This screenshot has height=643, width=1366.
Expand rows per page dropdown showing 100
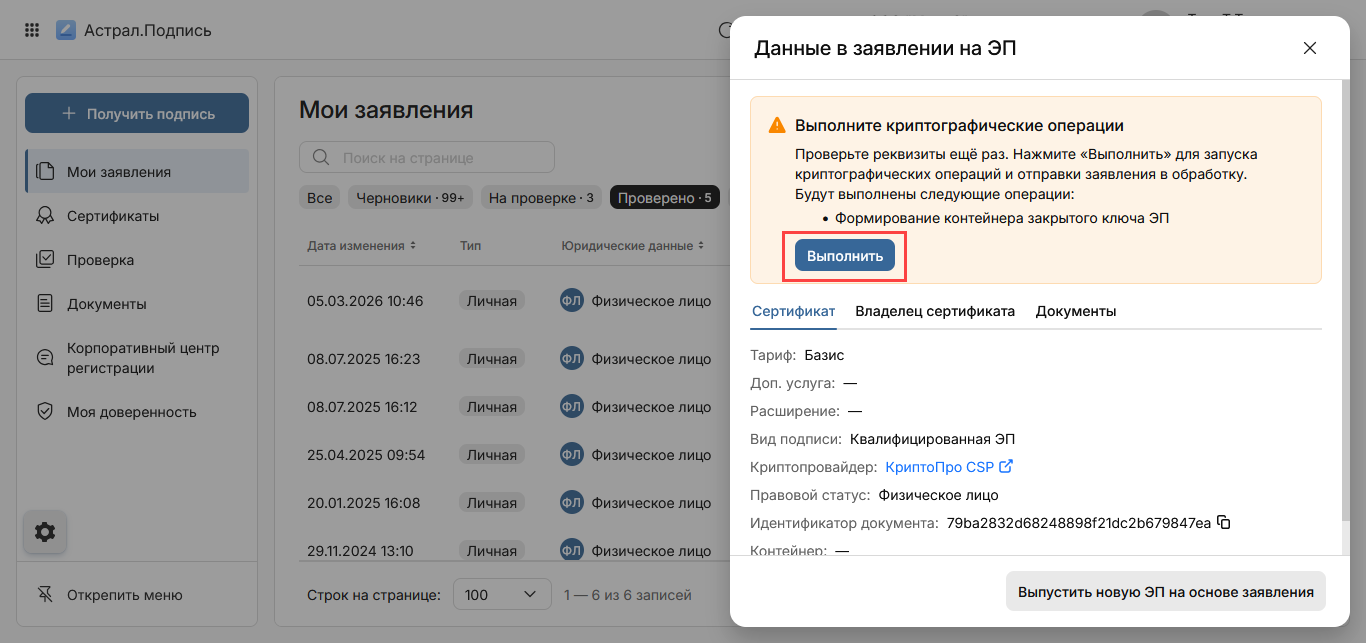click(501, 595)
